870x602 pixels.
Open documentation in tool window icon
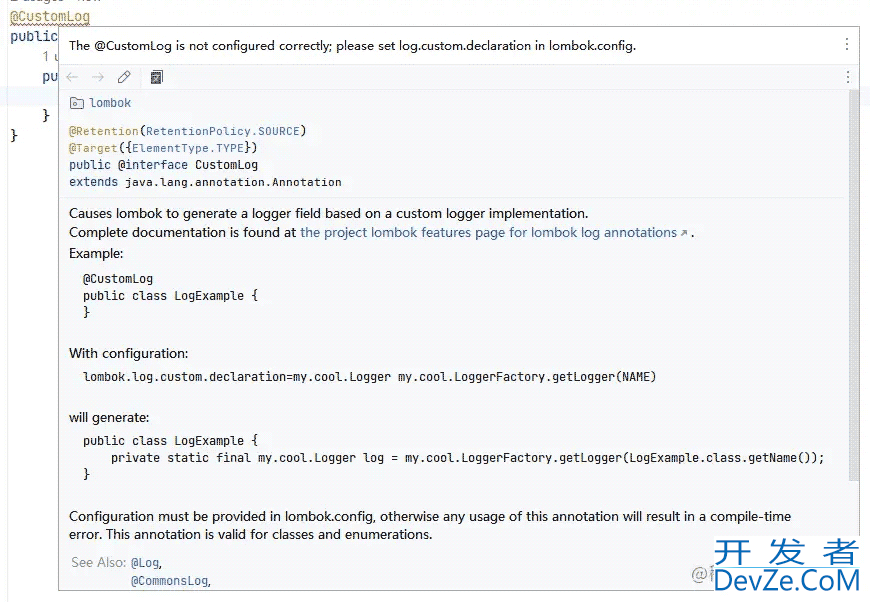tap(156, 77)
